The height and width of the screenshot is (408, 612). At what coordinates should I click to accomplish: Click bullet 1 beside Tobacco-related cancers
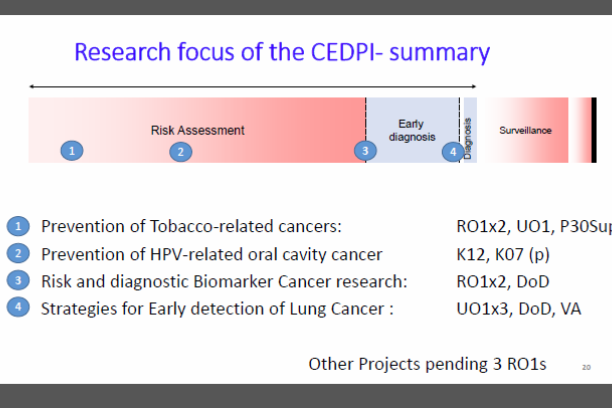point(20,226)
